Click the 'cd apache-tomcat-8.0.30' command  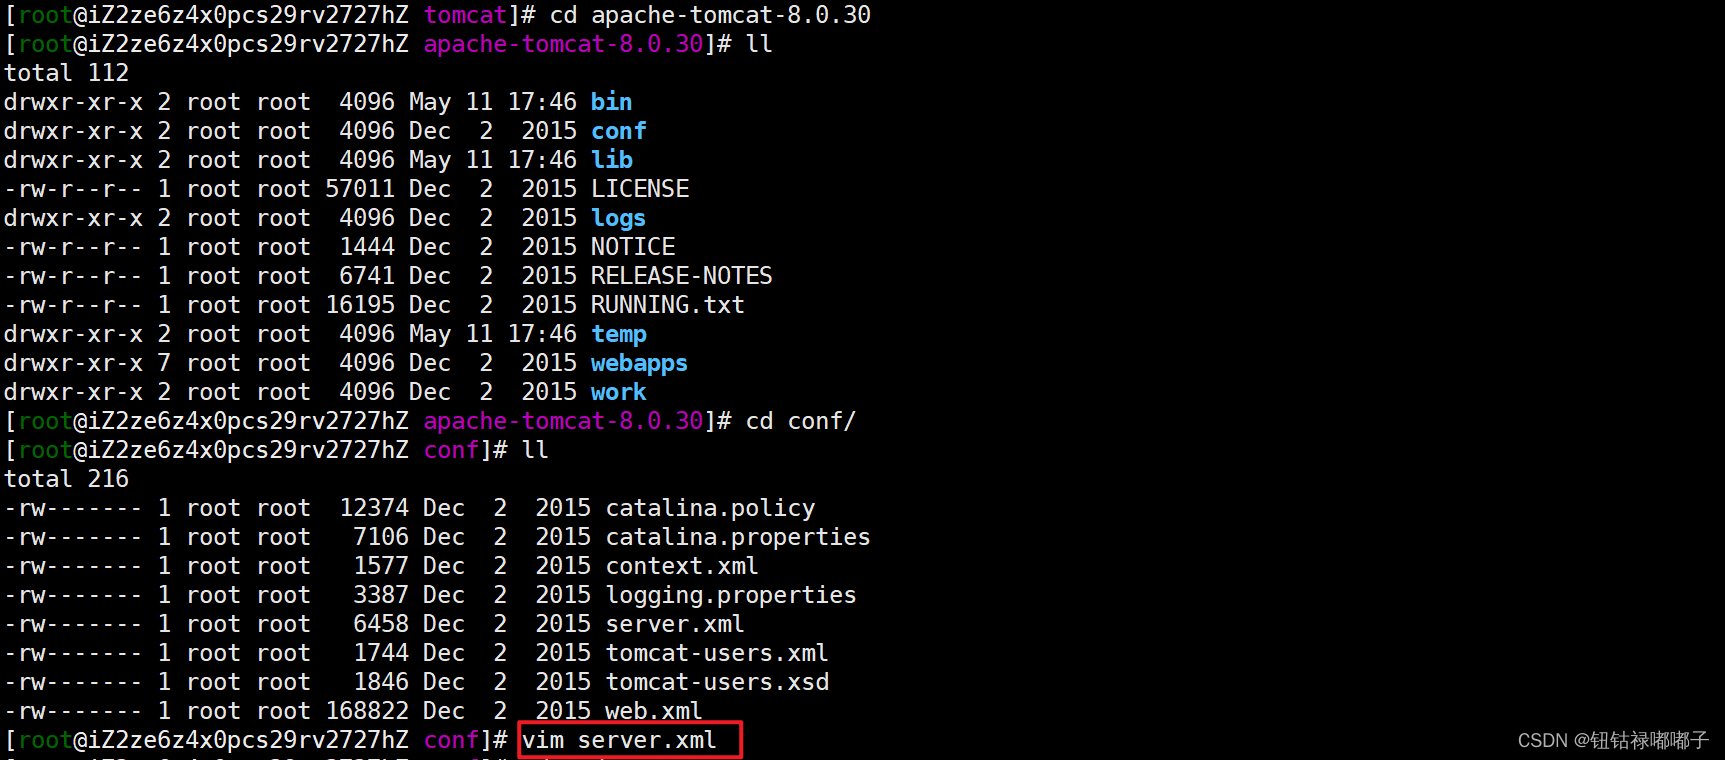710,15
